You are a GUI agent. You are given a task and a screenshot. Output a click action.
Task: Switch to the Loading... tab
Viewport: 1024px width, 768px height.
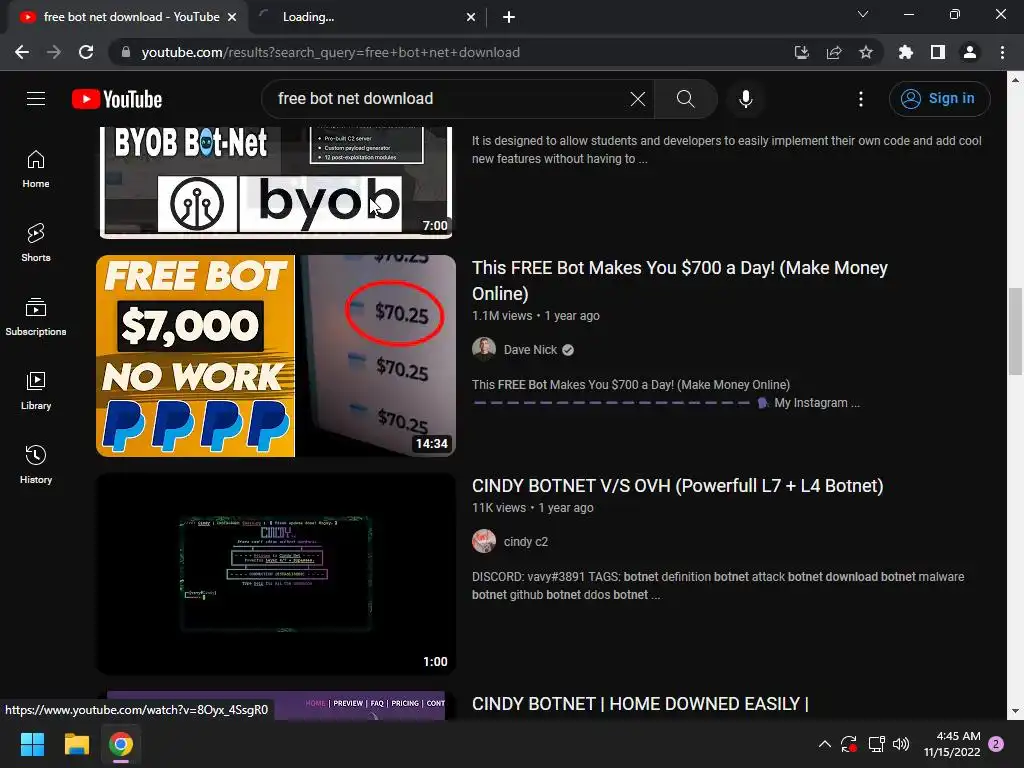(x=366, y=17)
